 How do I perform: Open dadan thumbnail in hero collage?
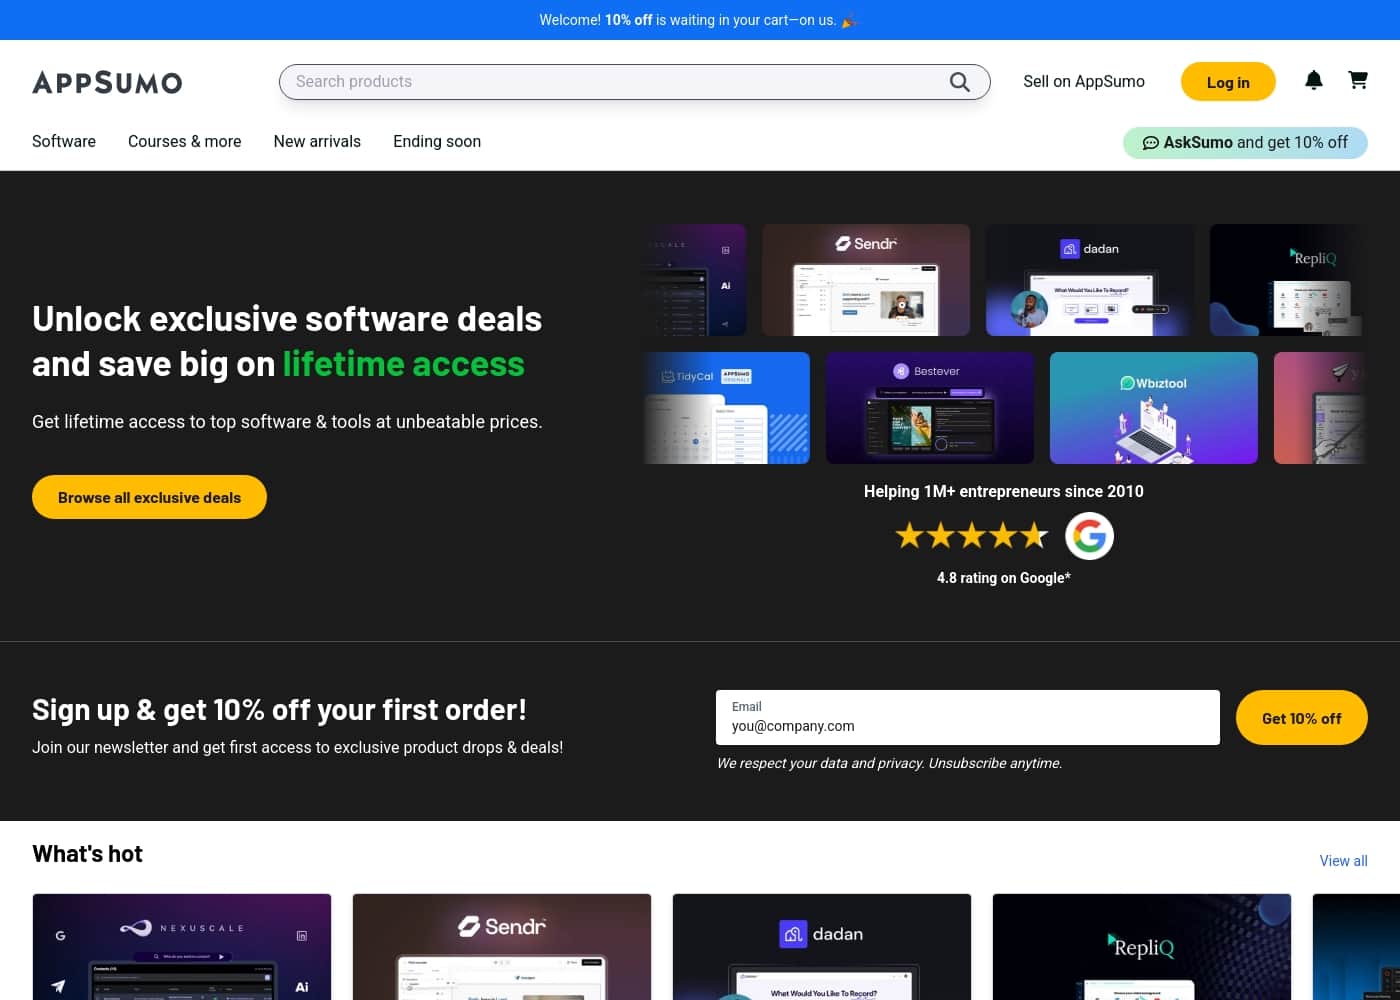[1090, 280]
